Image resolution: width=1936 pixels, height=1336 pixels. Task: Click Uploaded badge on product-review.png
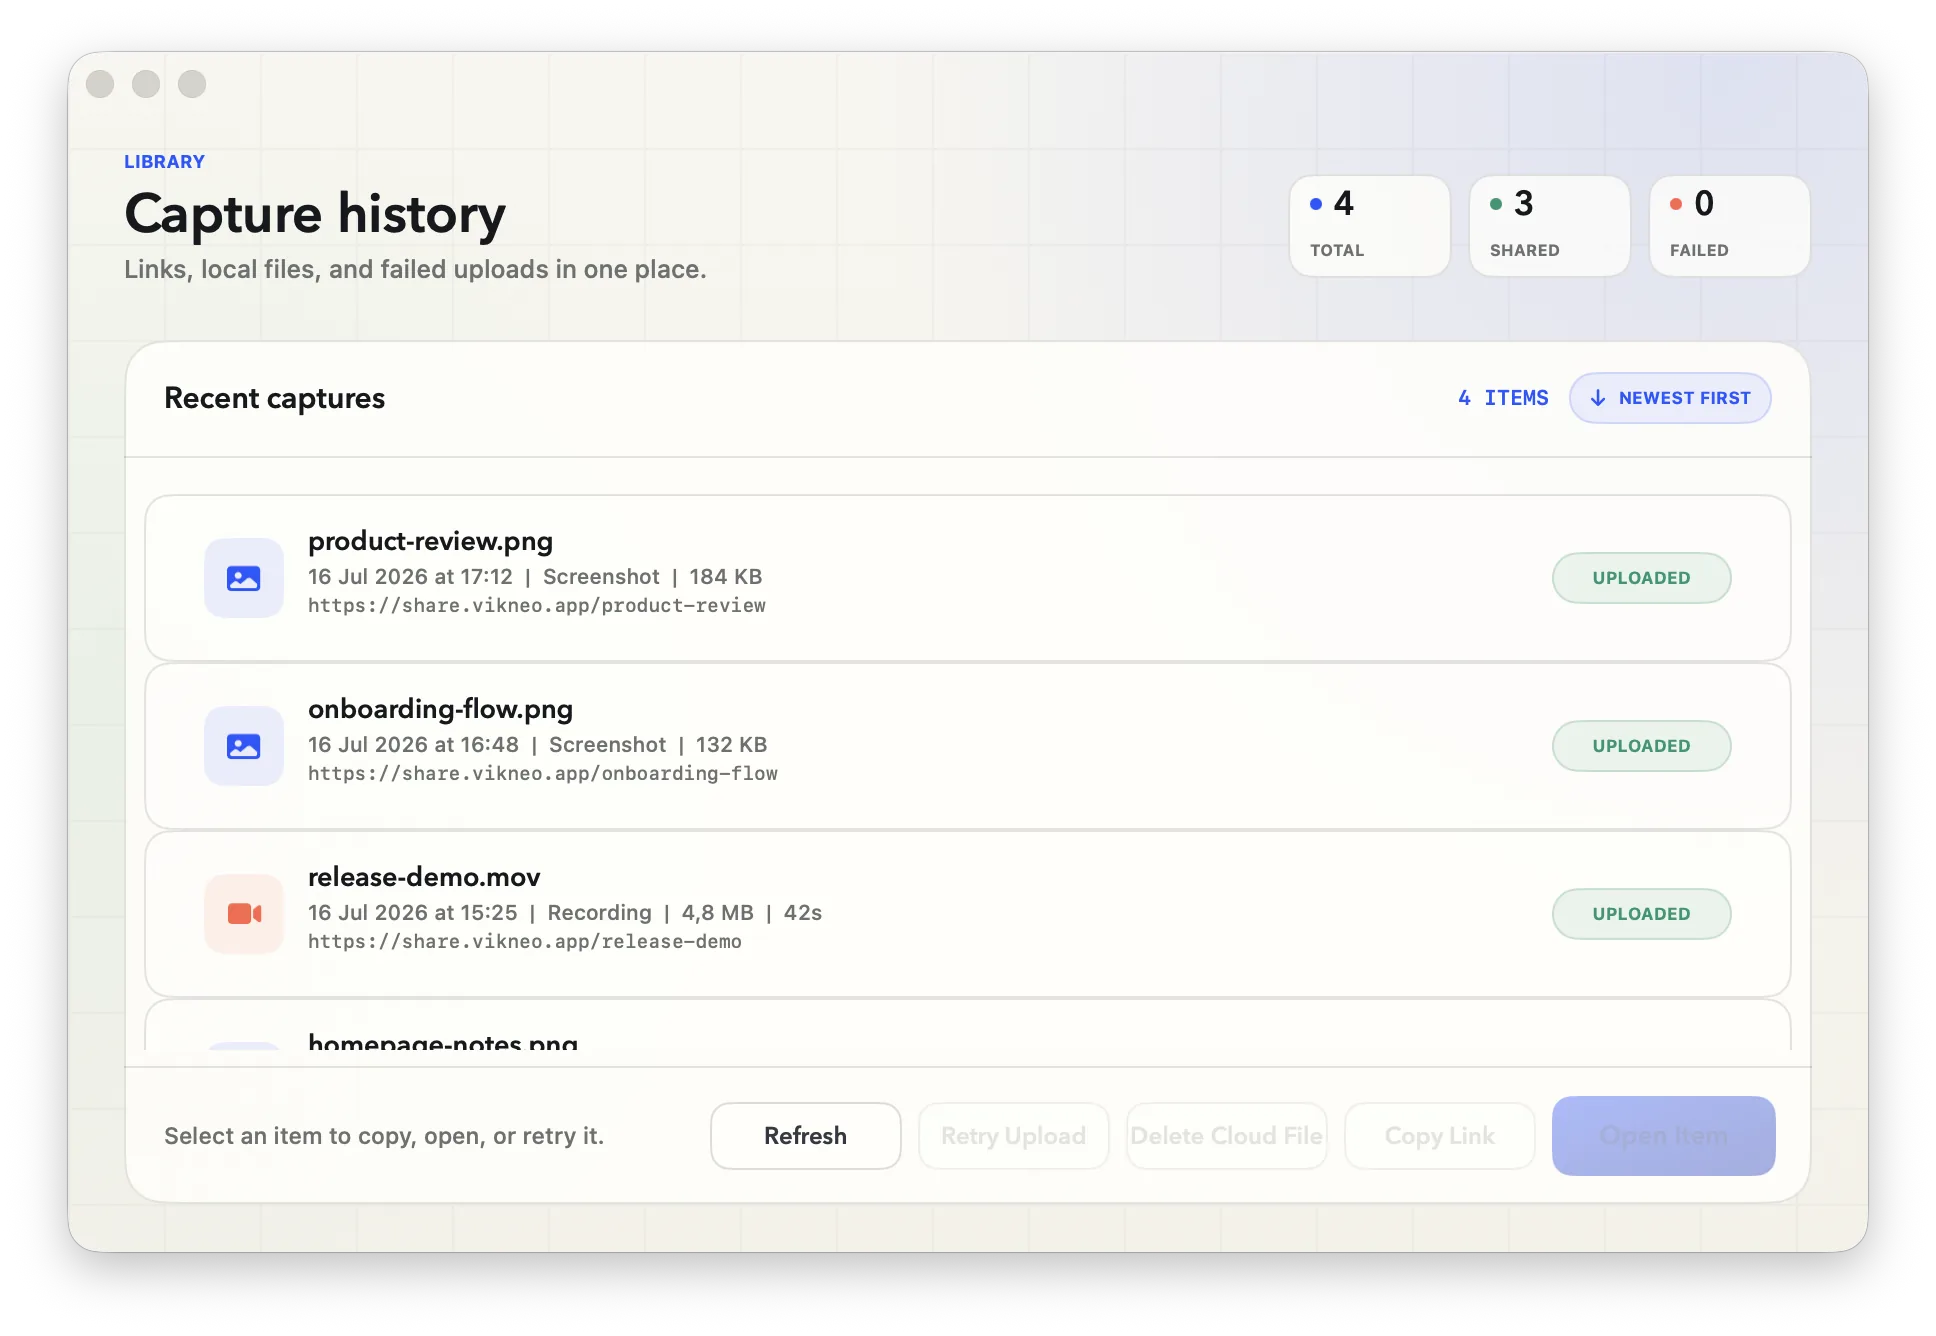click(x=1641, y=578)
